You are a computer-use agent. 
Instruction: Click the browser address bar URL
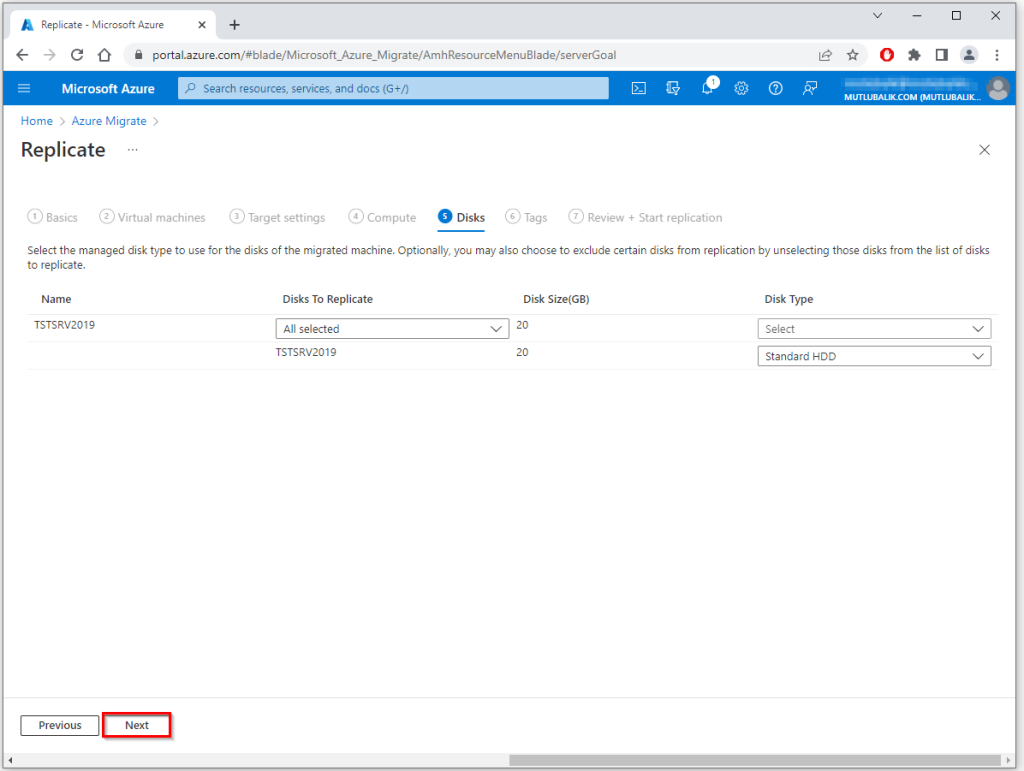click(x=384, y=55)
